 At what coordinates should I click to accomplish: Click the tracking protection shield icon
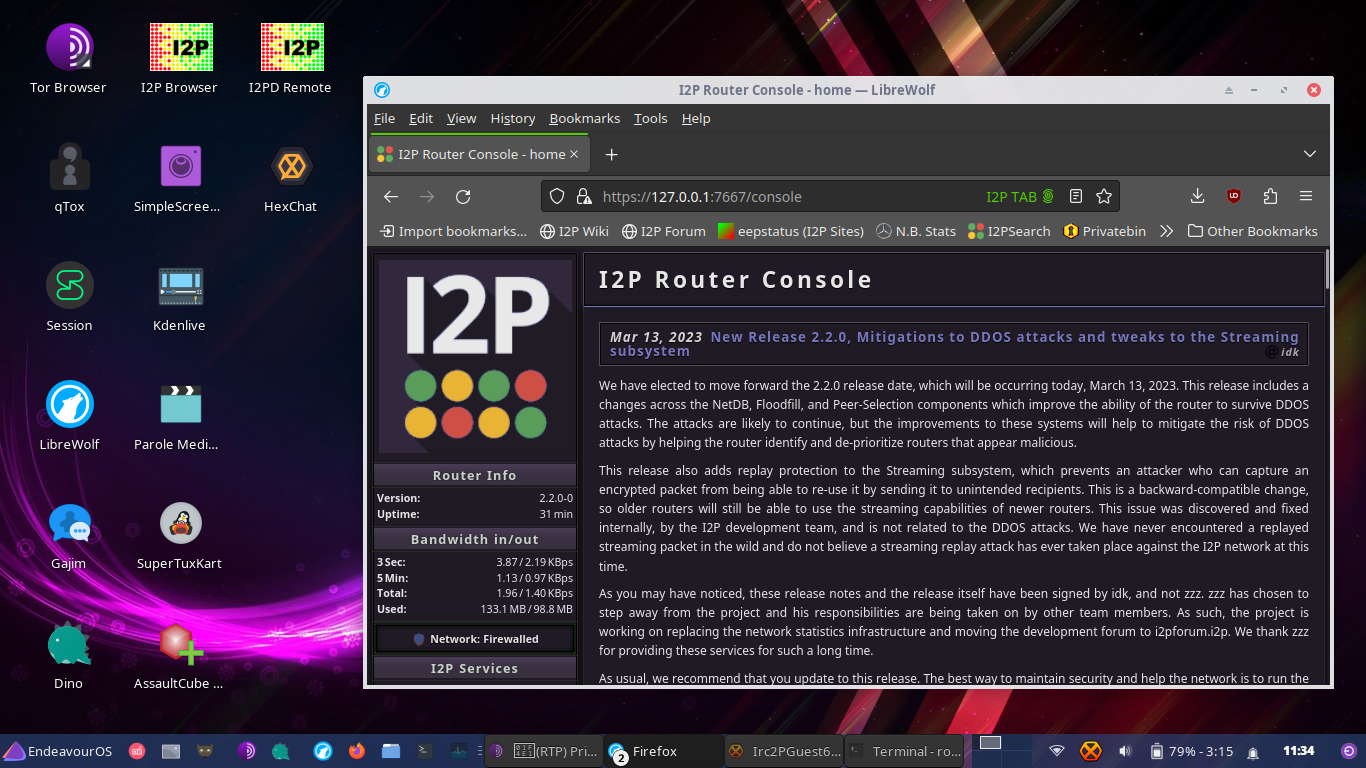point(558,197)
